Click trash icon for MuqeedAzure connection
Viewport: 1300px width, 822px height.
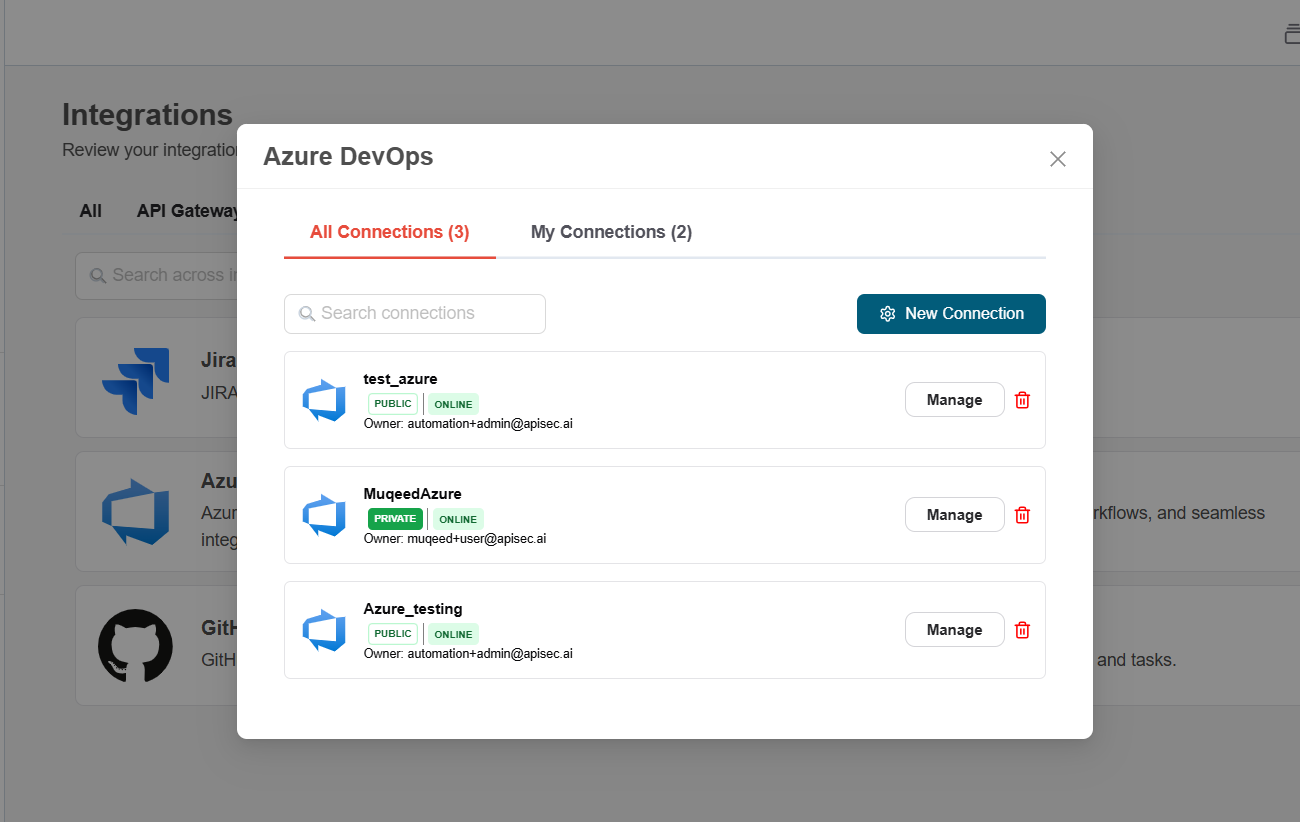pos(1022,515)
